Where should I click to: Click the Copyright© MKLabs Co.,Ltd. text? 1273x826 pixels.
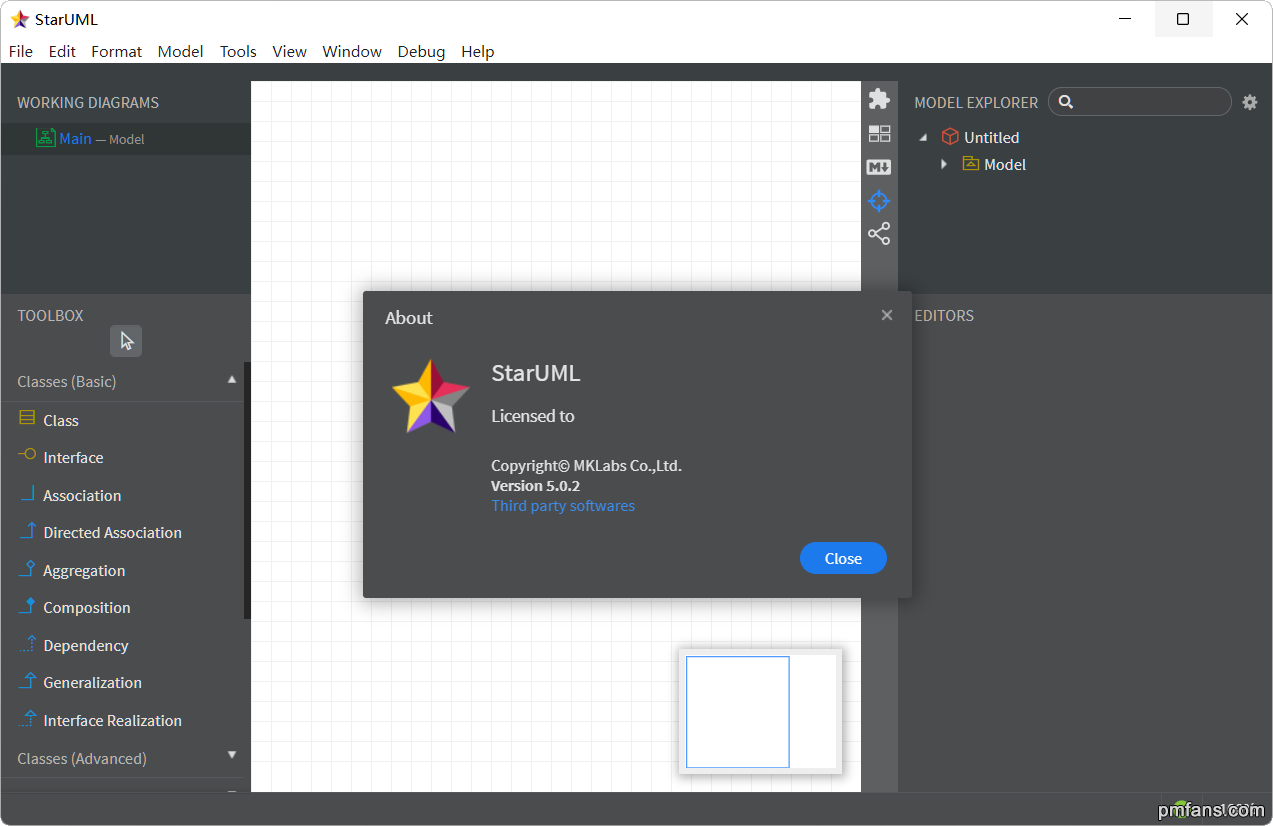point(586,466)
